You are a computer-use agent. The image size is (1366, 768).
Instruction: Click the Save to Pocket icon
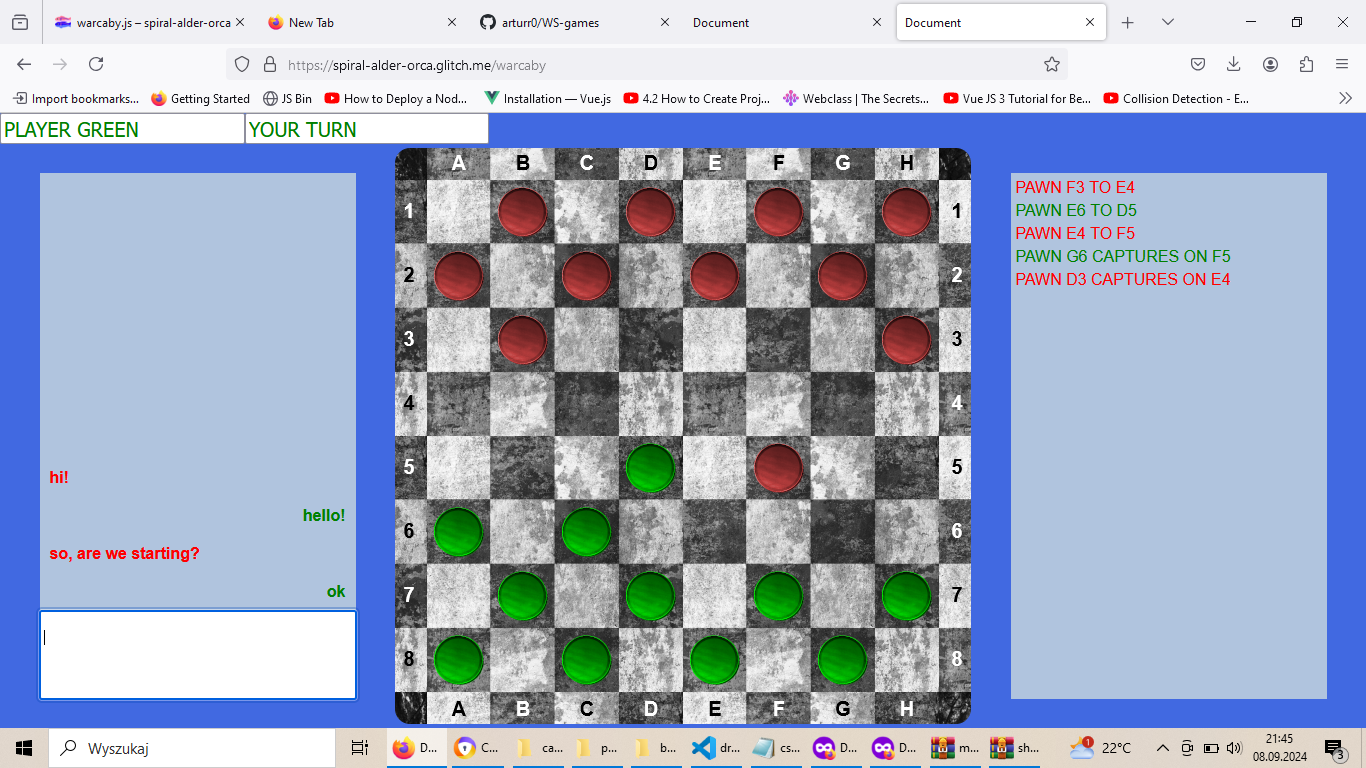point(1198,64)
